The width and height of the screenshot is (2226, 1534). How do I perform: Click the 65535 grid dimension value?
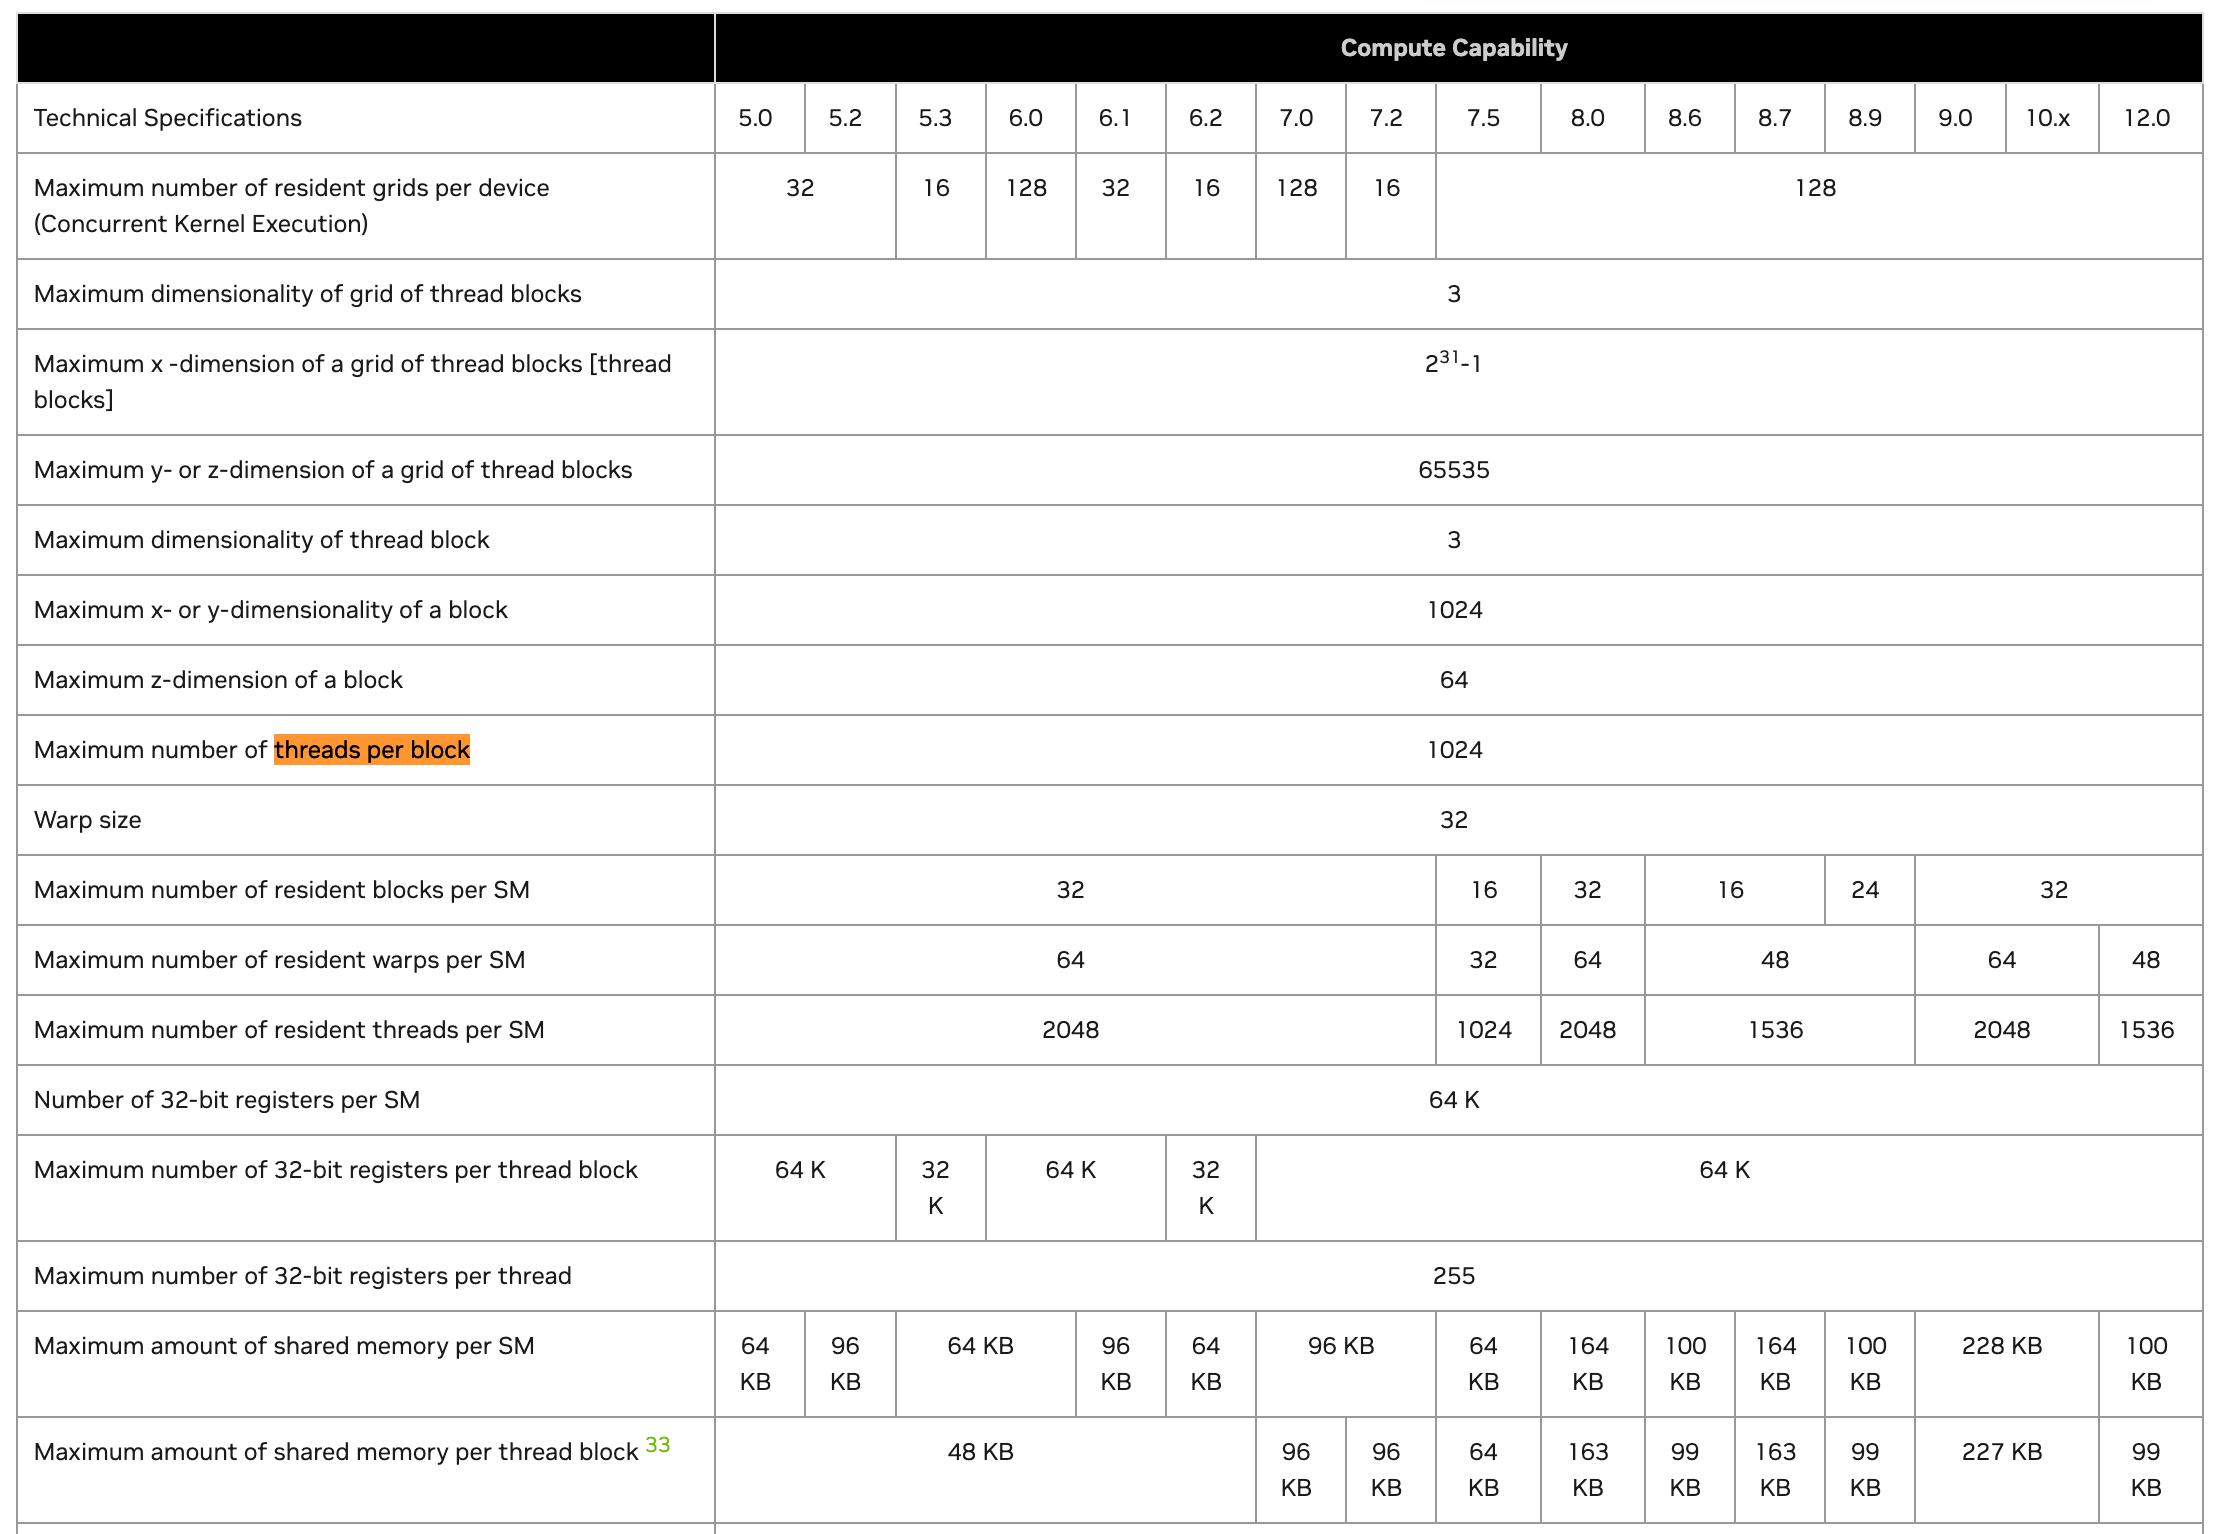click(x=1453, y=470)
